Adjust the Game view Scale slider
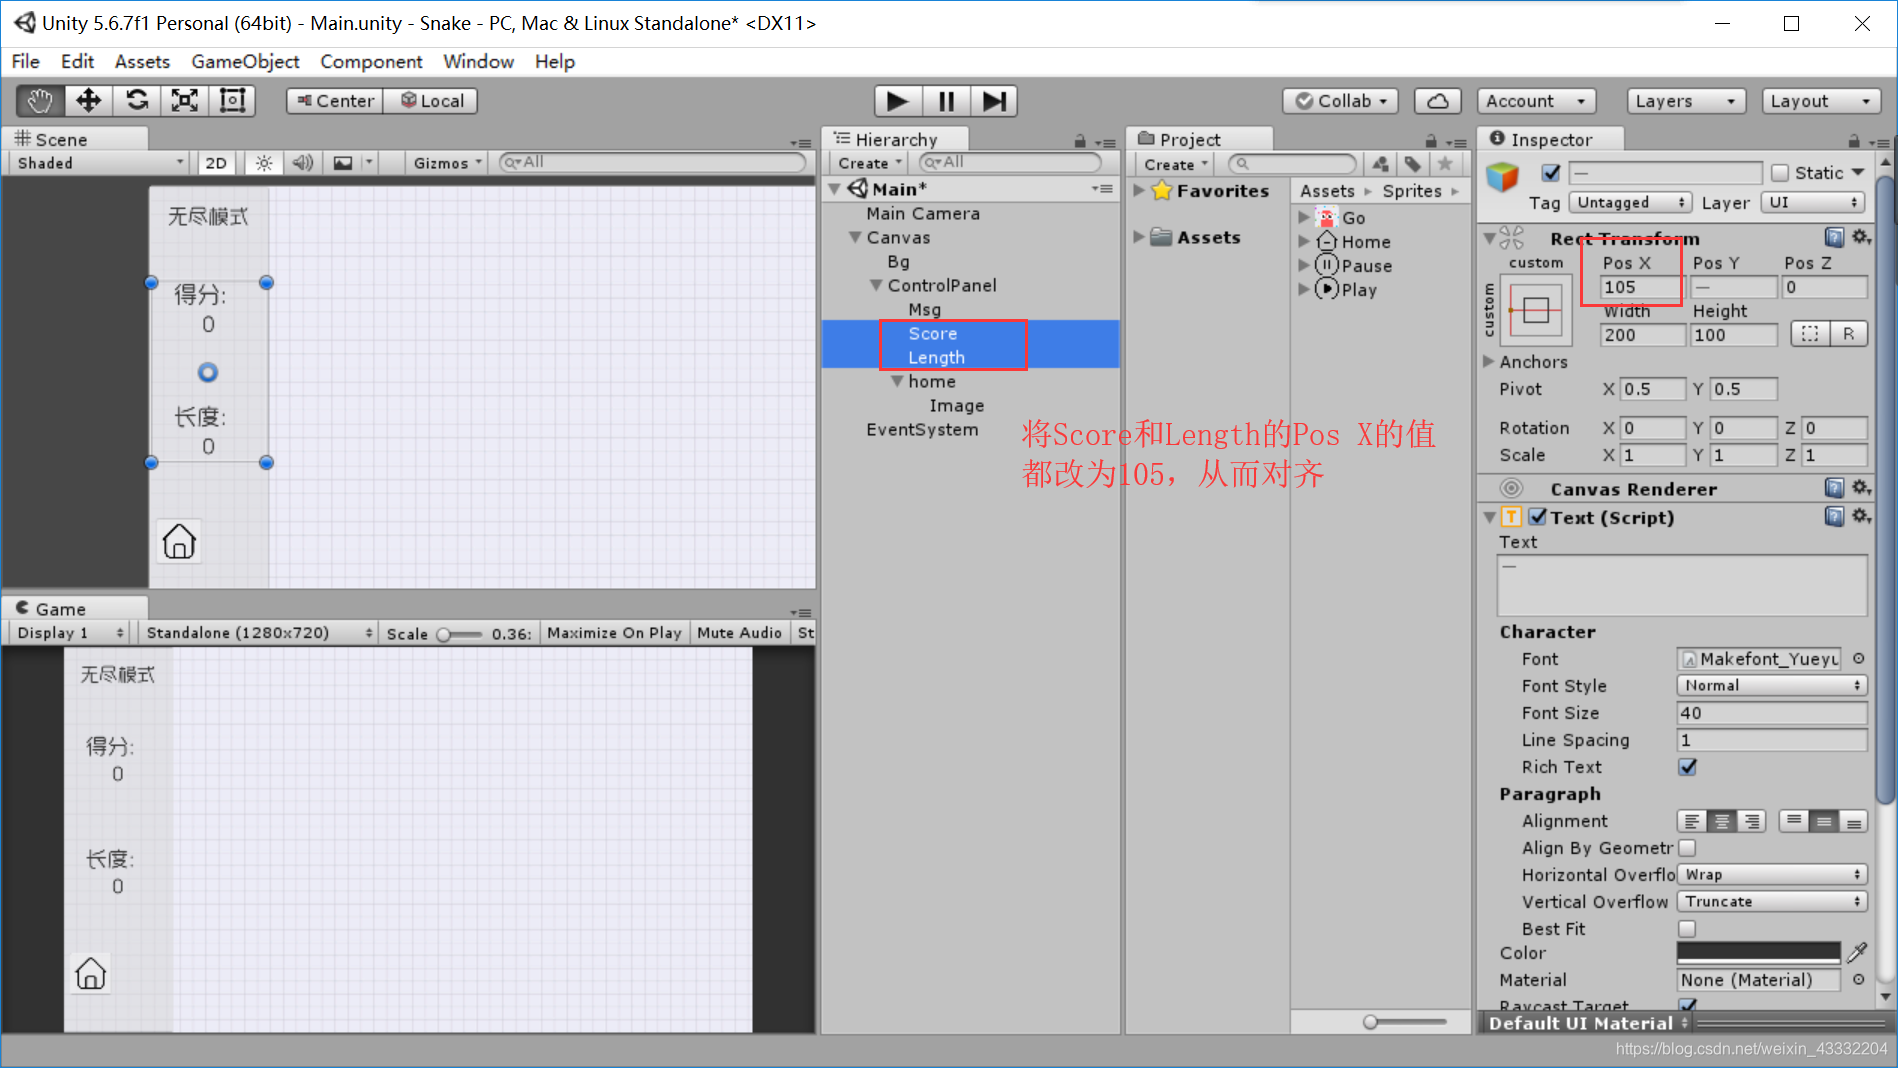Screen dimensions: 1898x1068 [459, 634]
